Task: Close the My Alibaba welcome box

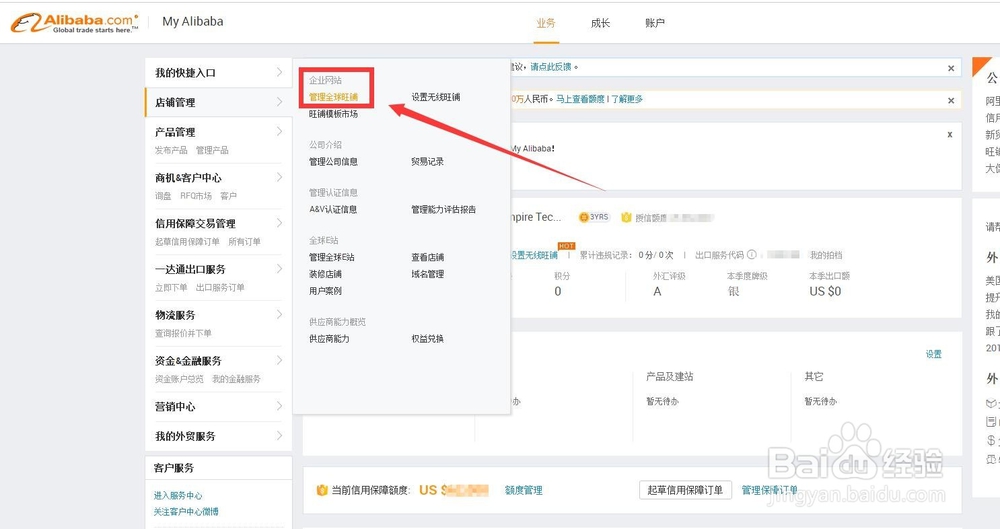Action: tap(950, 135)
